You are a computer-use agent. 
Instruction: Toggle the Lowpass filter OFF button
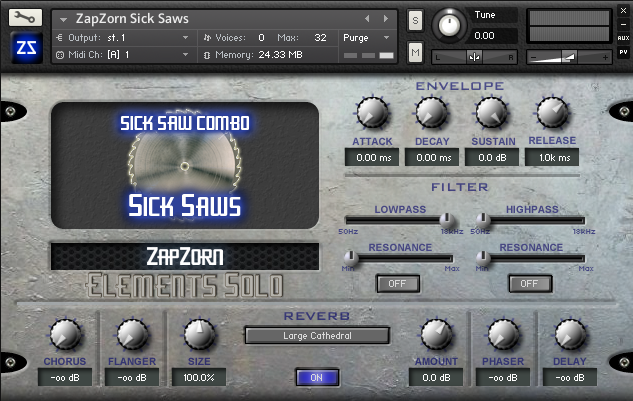coord(398,284)
